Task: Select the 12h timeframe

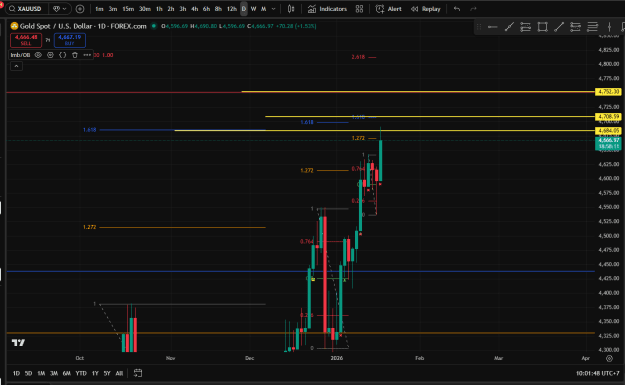Action: pos(232,9)
